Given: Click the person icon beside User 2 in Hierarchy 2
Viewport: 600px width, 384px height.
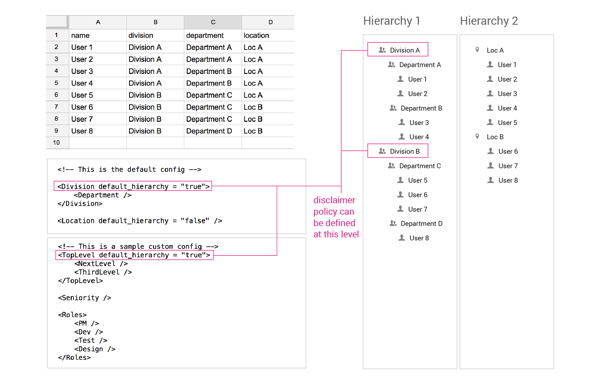Looking at the screenshot, I should 490,79.
